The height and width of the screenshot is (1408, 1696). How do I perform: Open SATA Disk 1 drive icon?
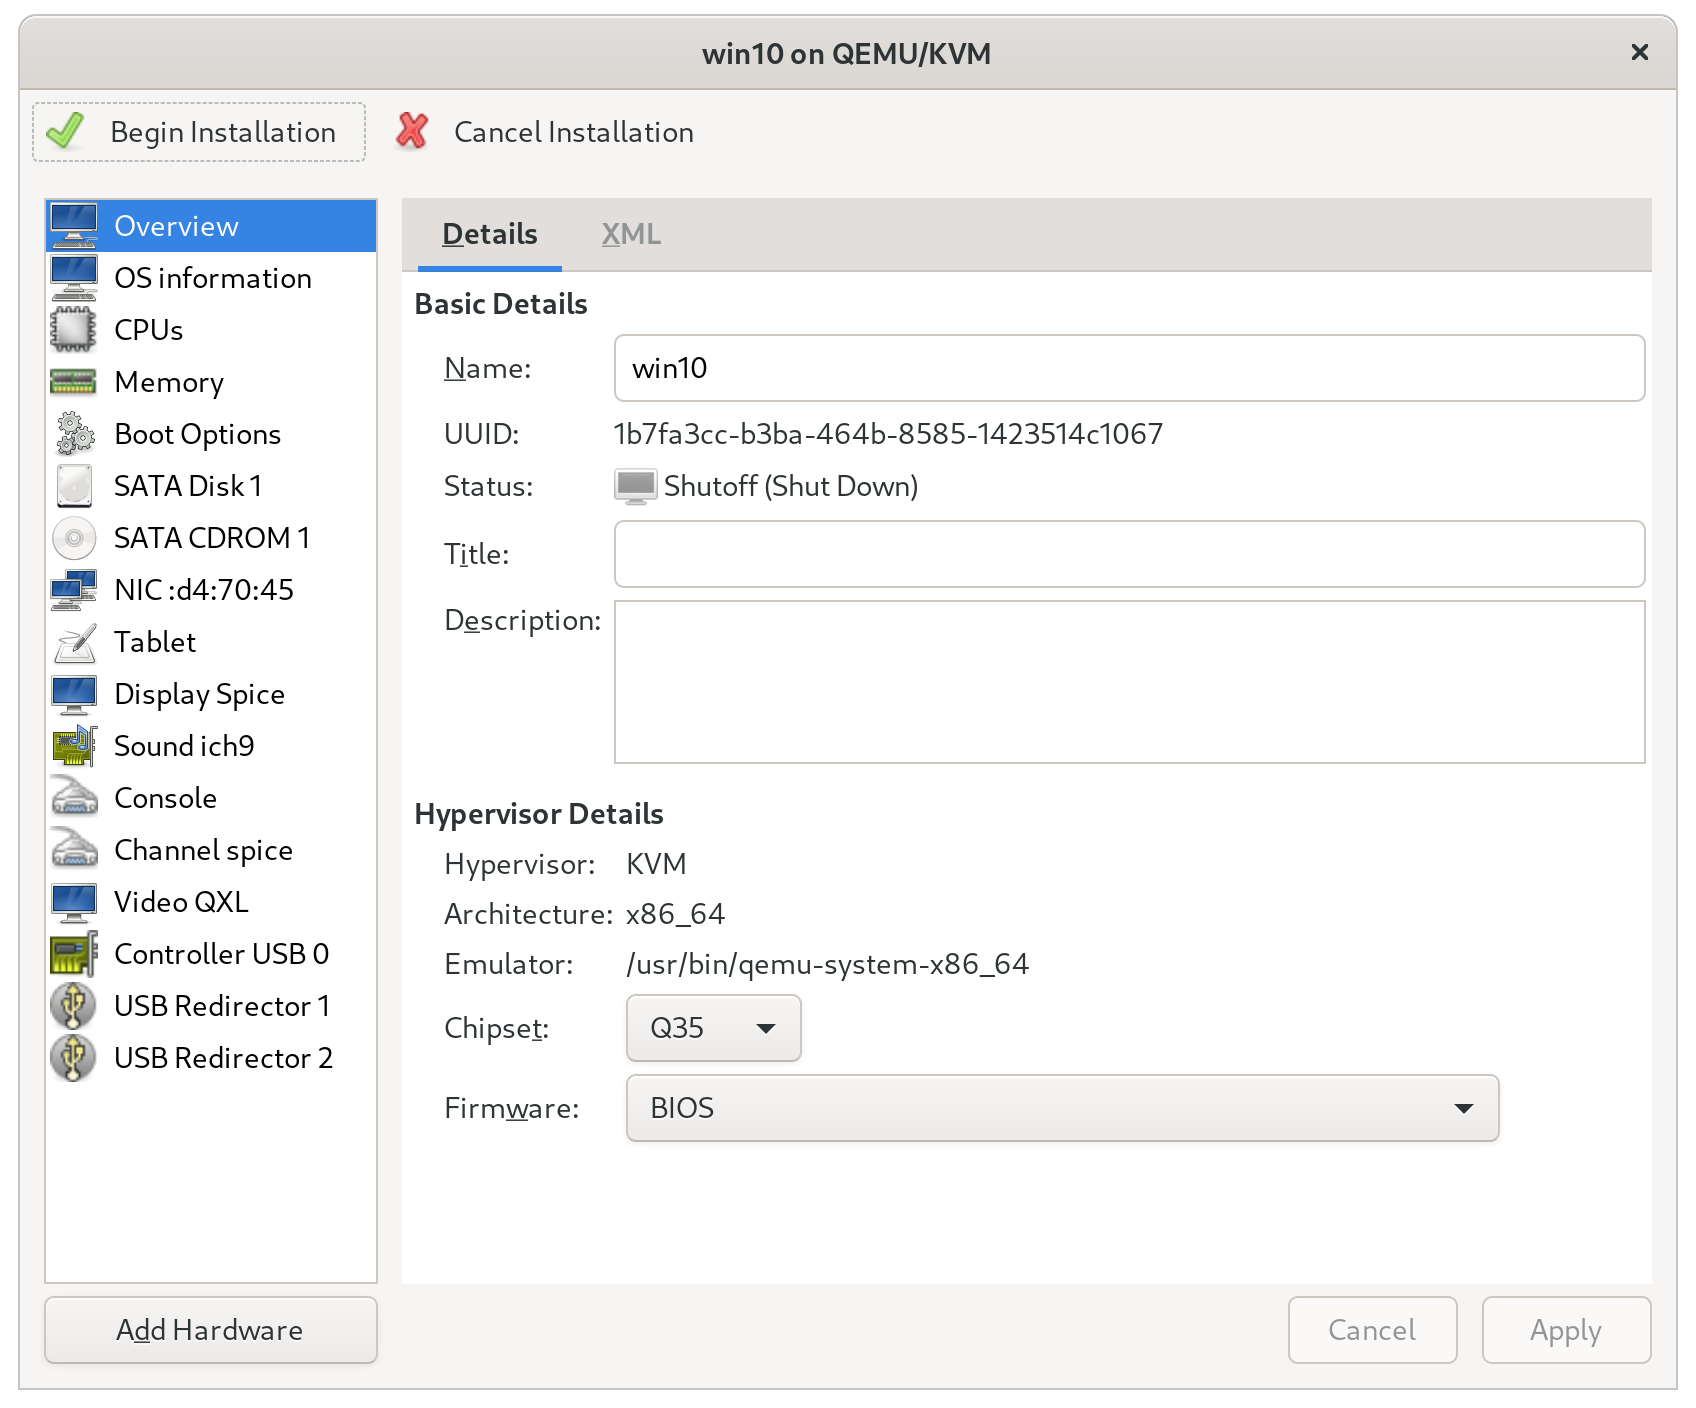pyautogui.click(x=73, y=486)
